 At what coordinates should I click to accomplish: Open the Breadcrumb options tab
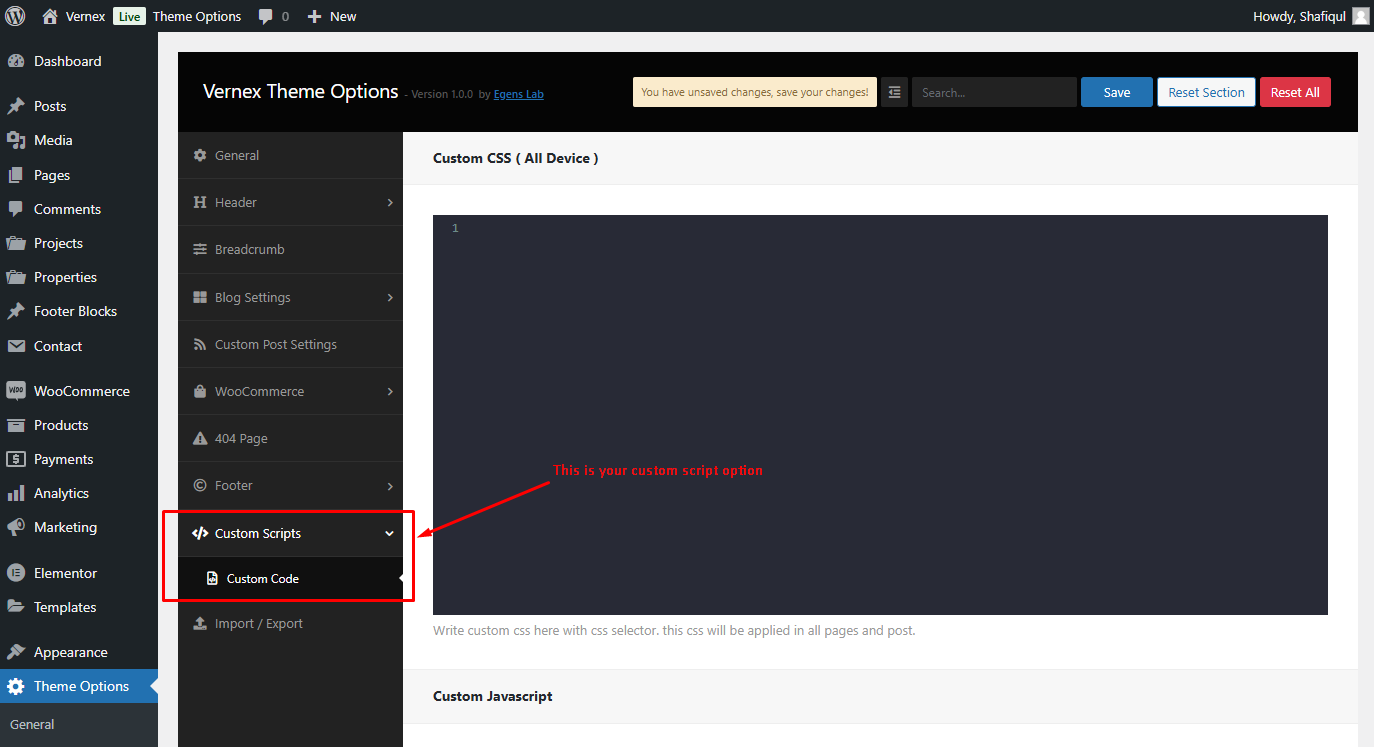(x=290, y=249)
